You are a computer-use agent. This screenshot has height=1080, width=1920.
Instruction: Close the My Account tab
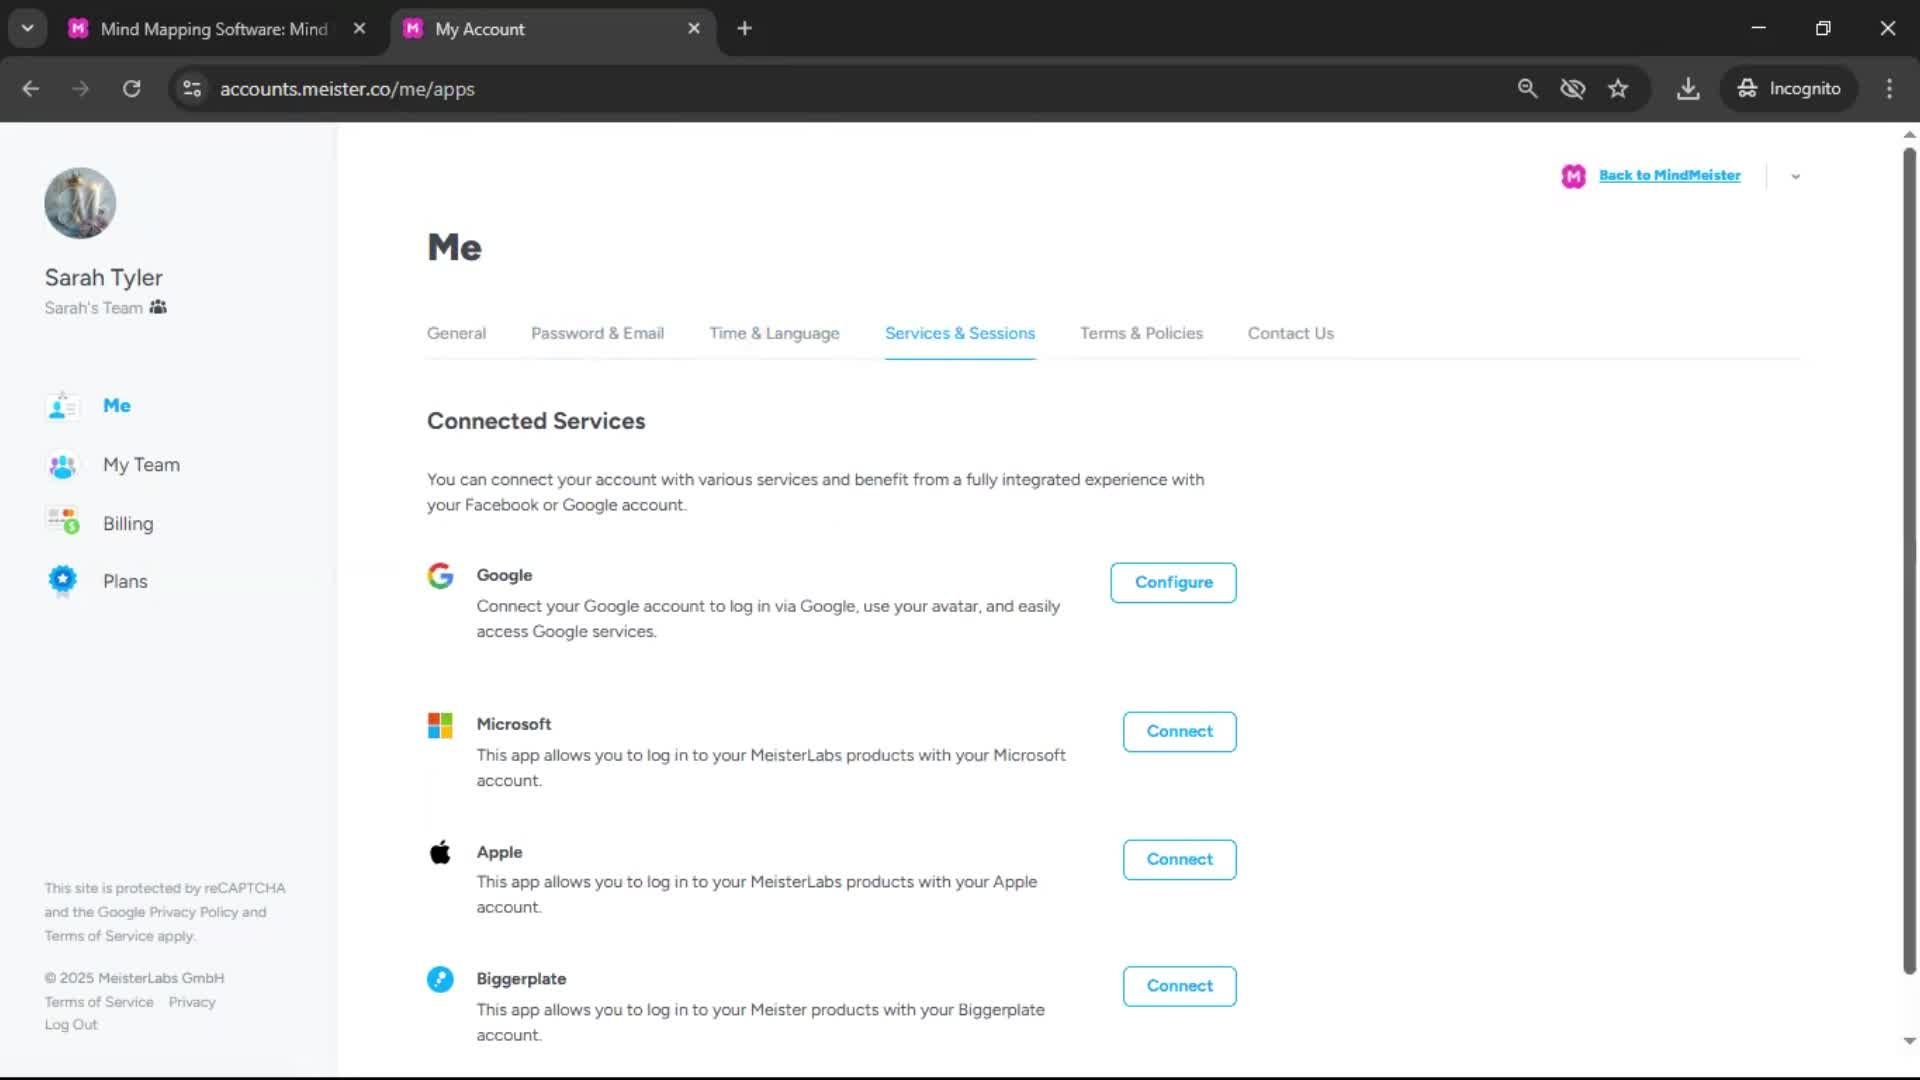click(x=694, y=29)
